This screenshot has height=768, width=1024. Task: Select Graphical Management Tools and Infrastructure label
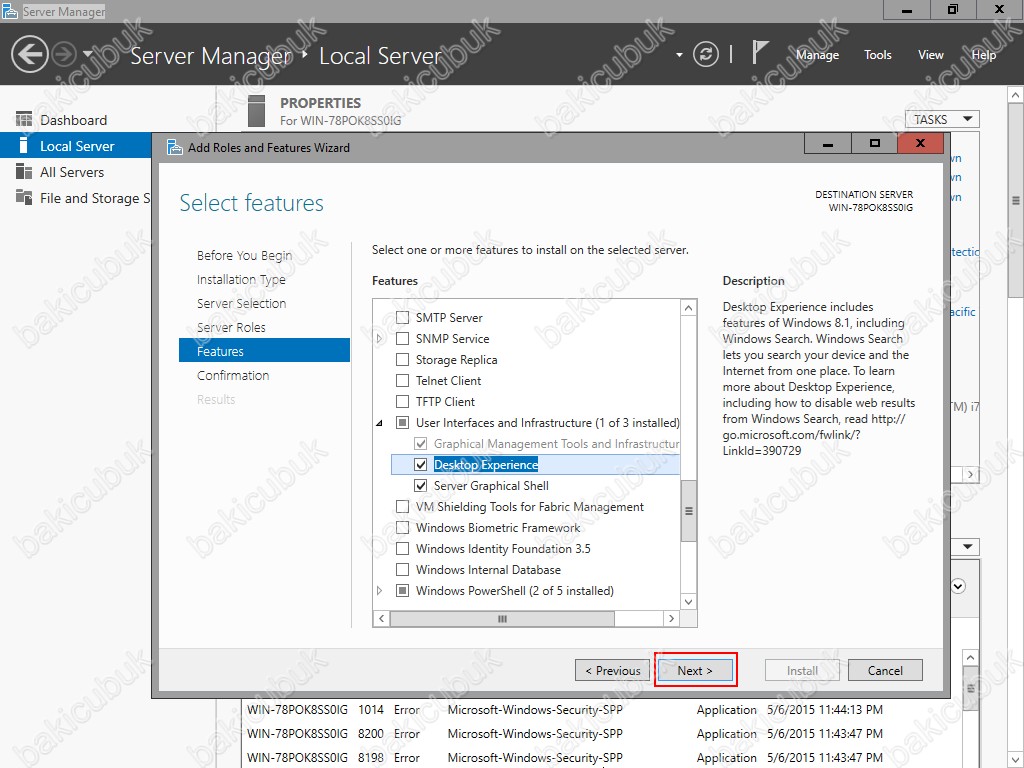[556, 444]
